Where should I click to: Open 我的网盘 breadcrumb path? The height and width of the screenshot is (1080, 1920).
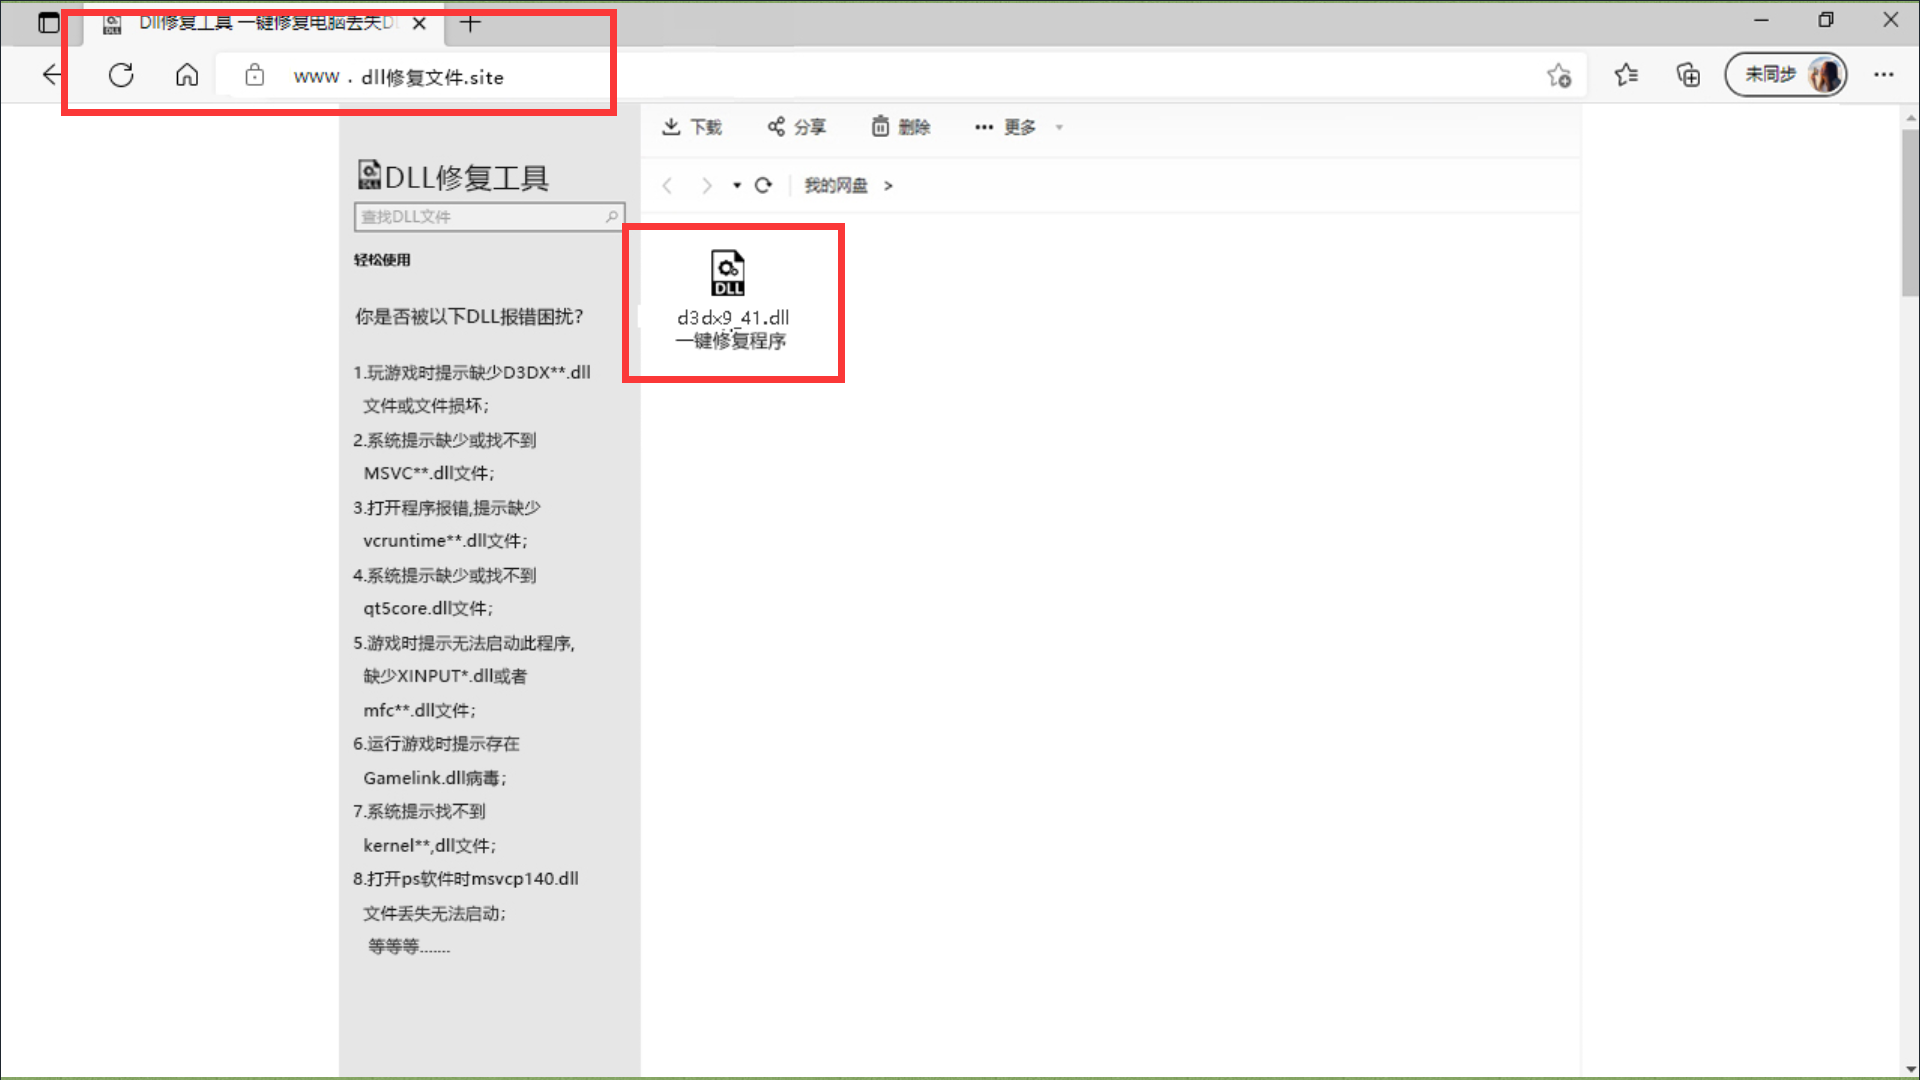[x=836, y=185]
